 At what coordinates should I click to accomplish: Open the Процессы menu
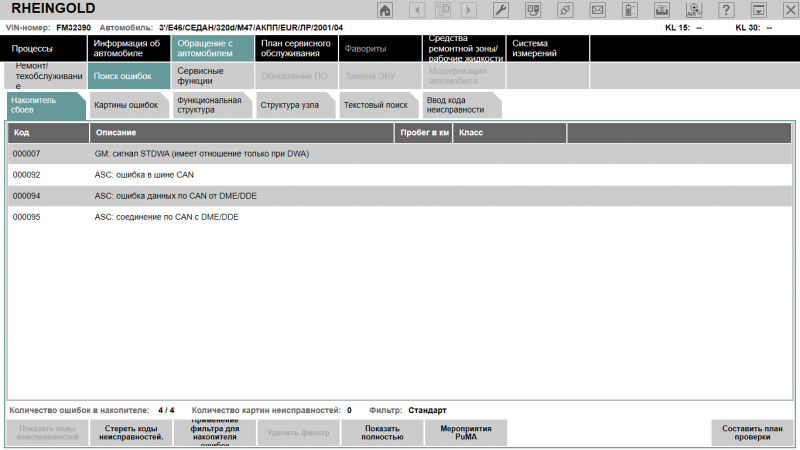pyautogui.click(x=43, y=48)
